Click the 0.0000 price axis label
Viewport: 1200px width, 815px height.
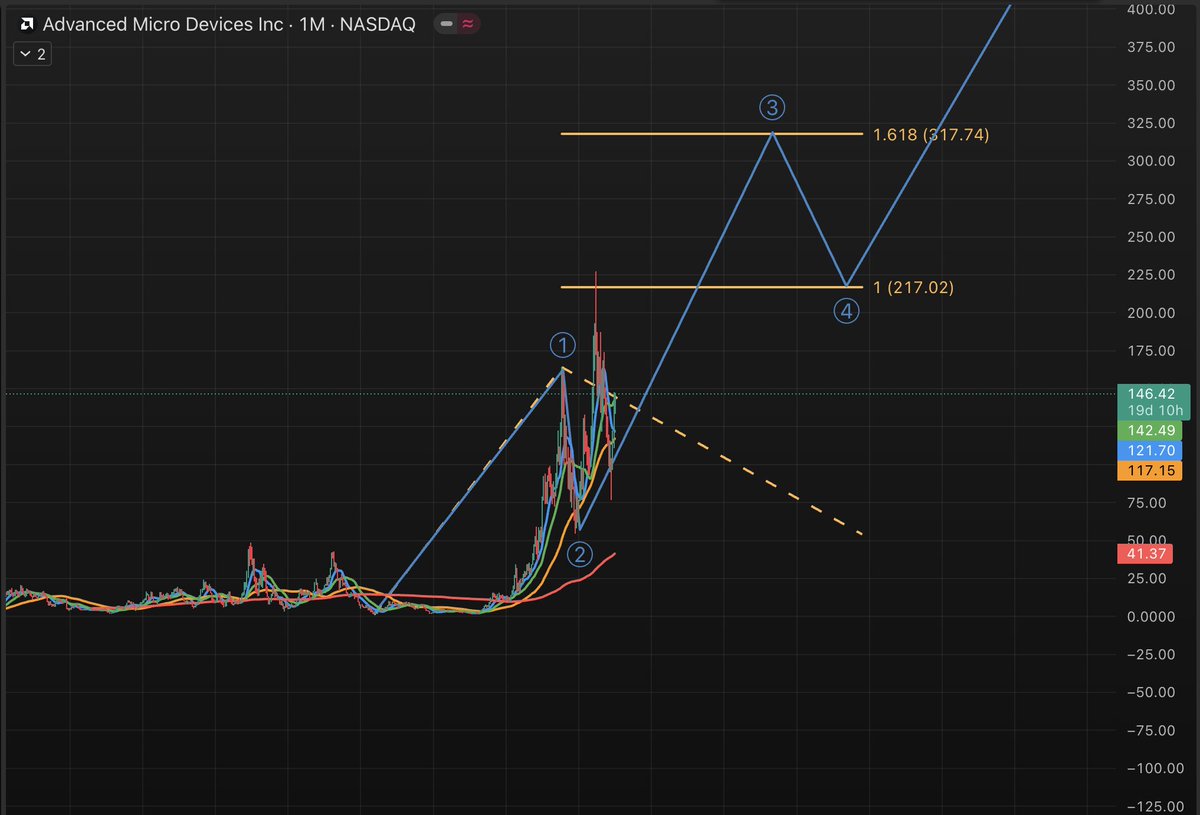[x=1151, y=617]
